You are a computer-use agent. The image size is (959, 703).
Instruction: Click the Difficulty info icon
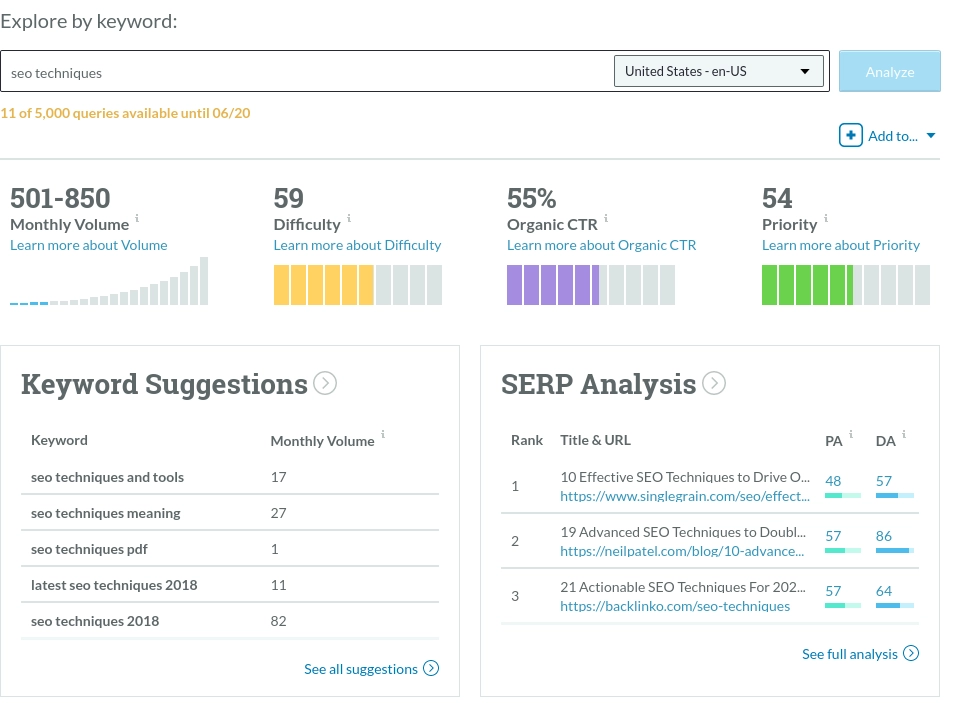(349, 218)
